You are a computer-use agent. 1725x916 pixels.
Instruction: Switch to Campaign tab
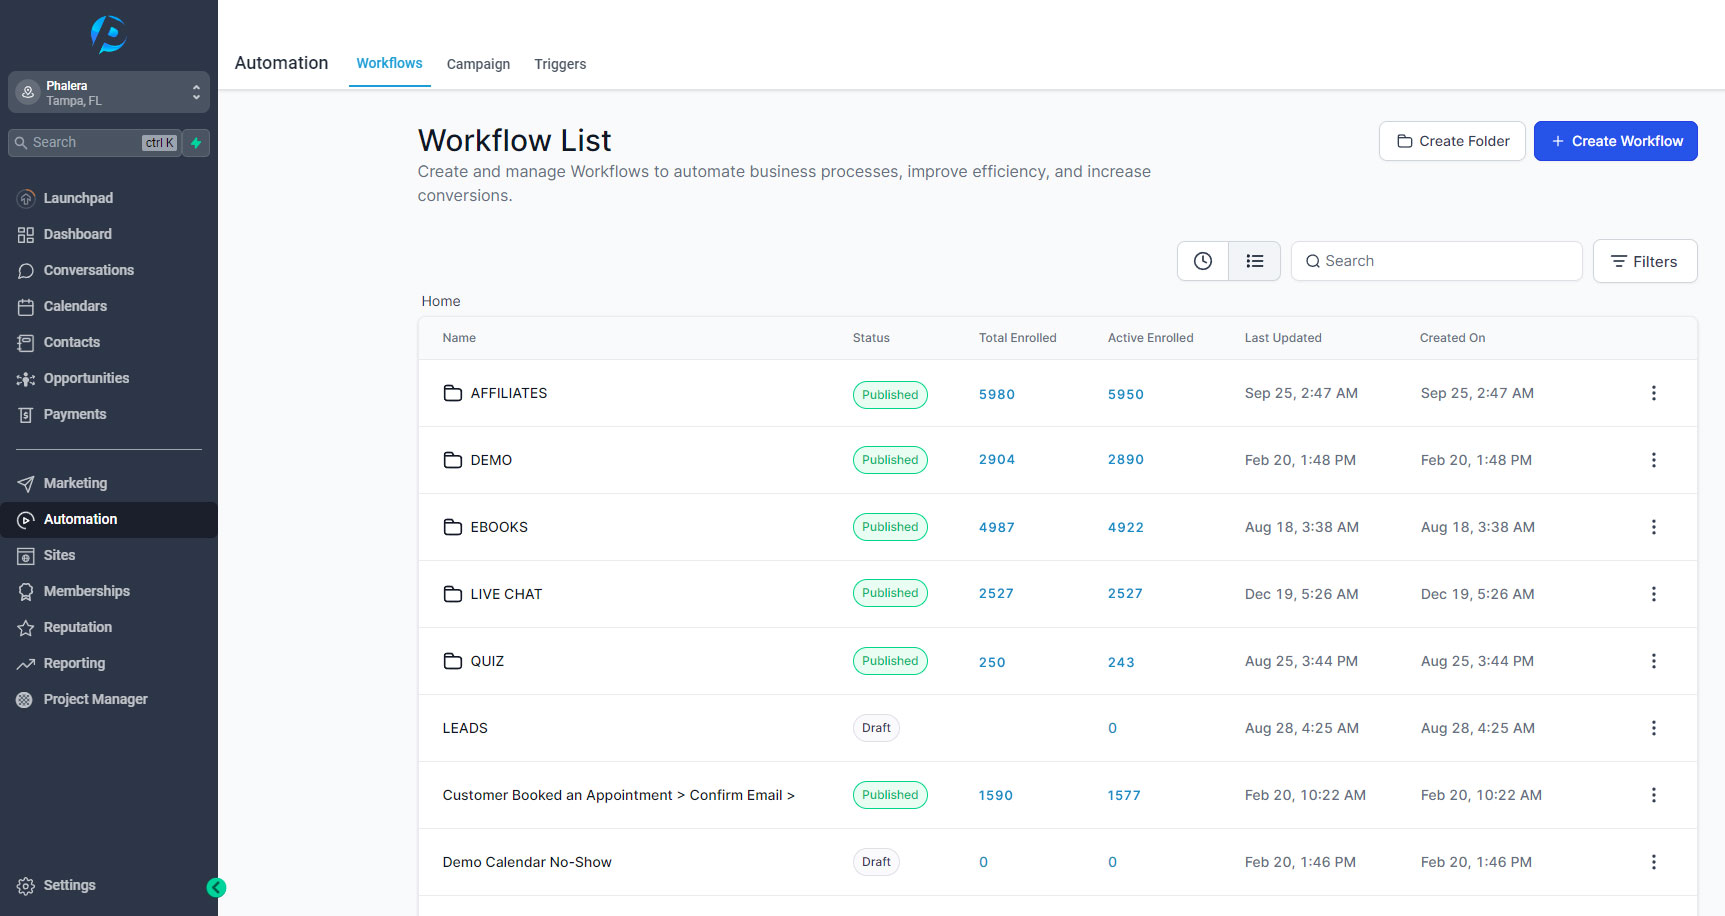pos(478,64)
